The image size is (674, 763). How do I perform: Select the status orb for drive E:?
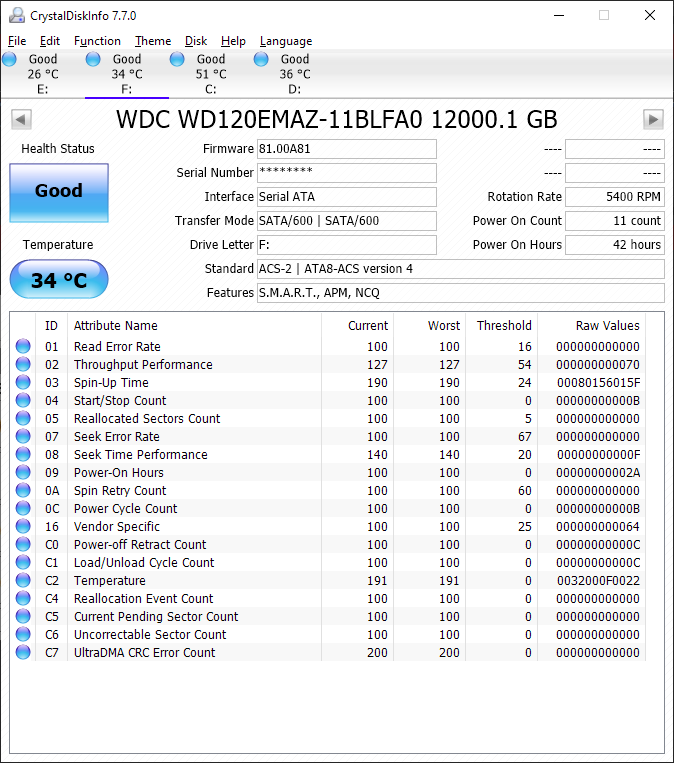(9, 60)
